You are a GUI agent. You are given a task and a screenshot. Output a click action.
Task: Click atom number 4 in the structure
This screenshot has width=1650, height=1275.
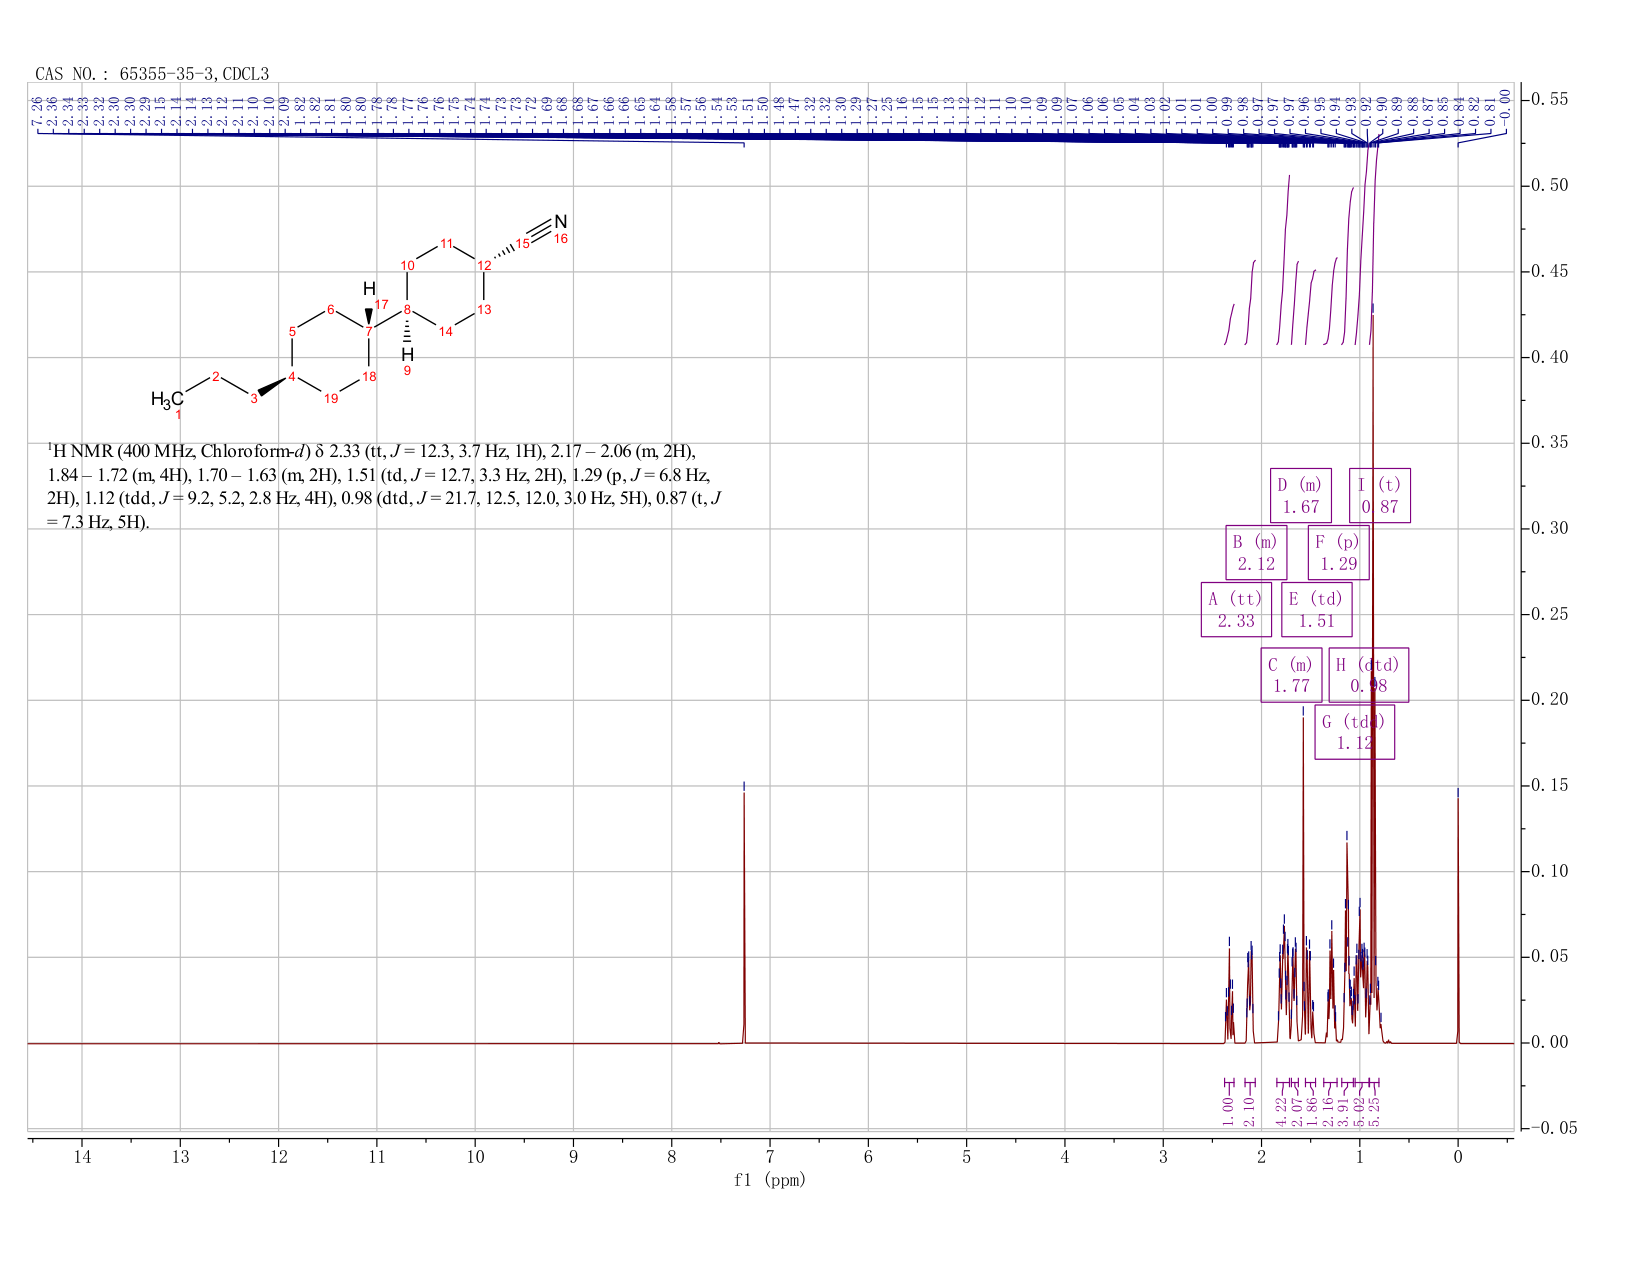point(292,377)
